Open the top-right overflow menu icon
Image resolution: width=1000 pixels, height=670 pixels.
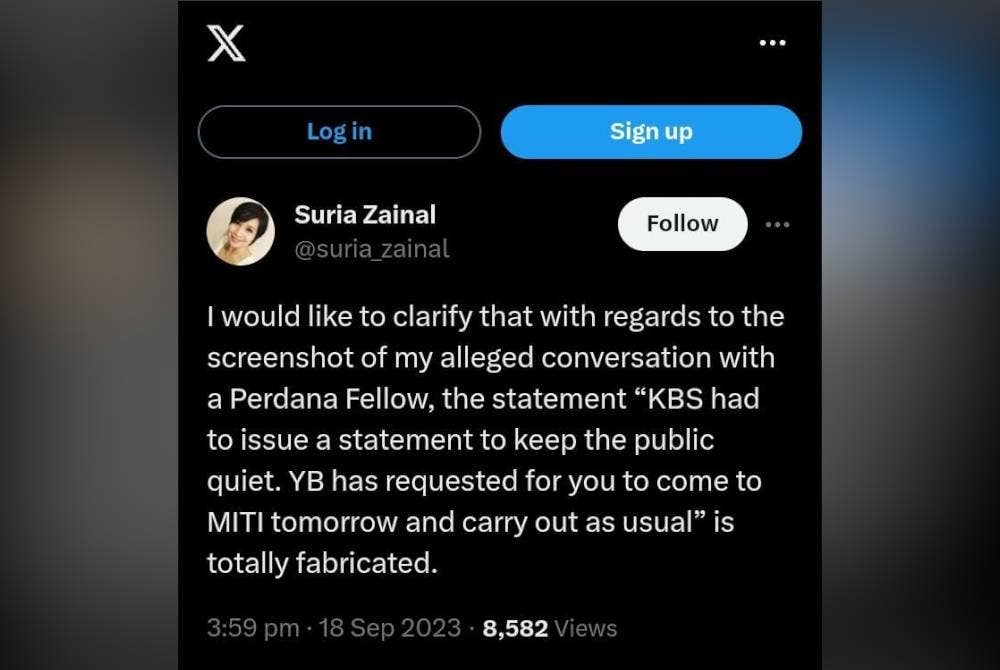(x=772, y=42)
